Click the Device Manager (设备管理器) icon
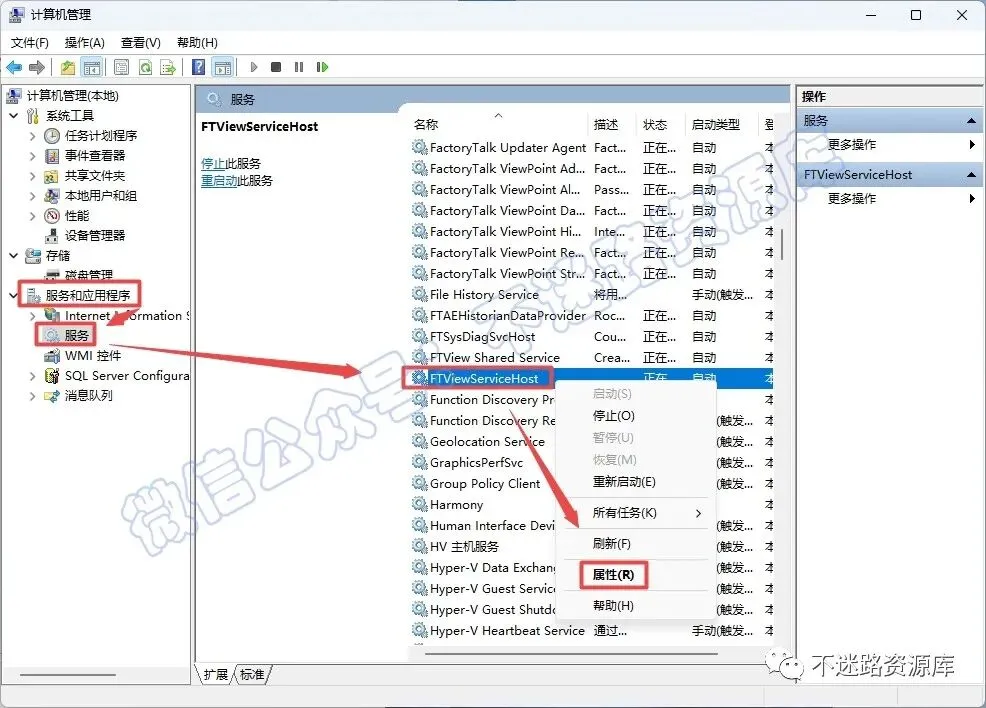The width and height of the screenshot is (986, 708). pos(52,236)
